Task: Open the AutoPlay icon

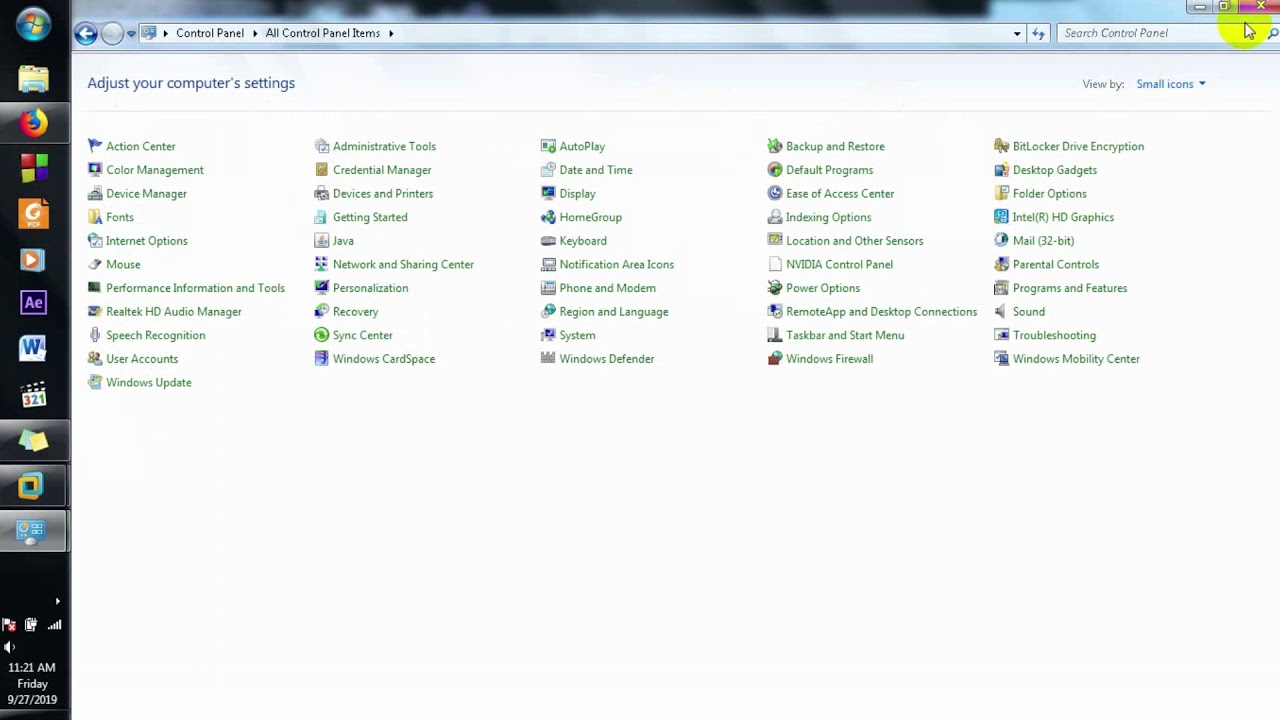Action: click(548, 146)
